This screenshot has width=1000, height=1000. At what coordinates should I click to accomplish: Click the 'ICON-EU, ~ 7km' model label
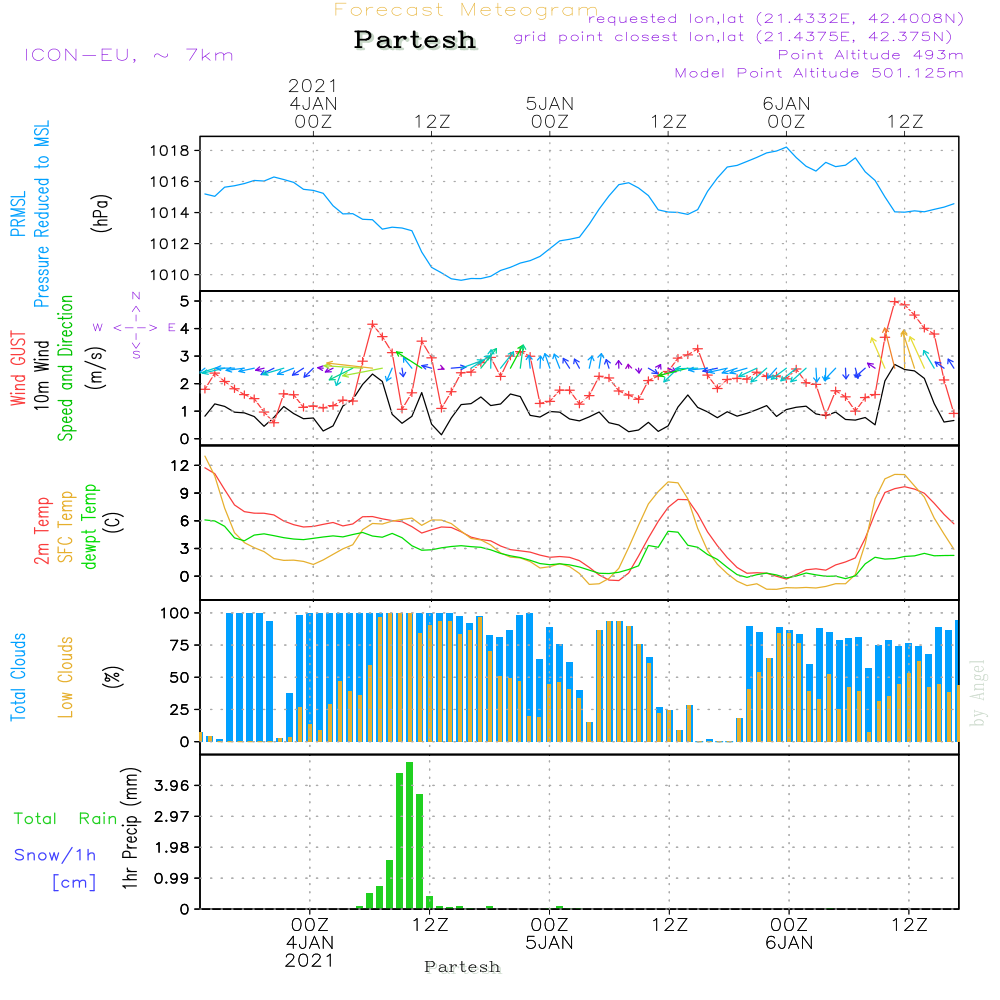(x=129, y=55)
